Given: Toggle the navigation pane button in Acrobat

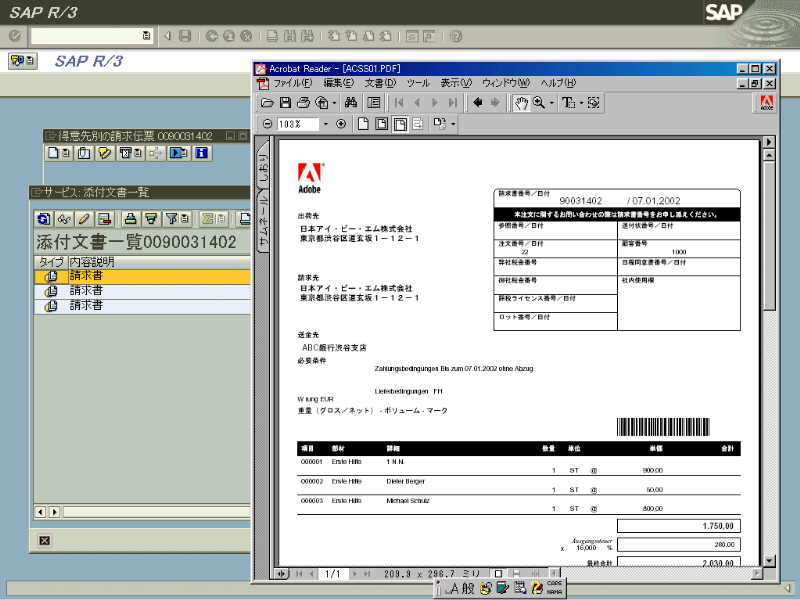Looking at the screenshot, I should [x=373, y=103].
